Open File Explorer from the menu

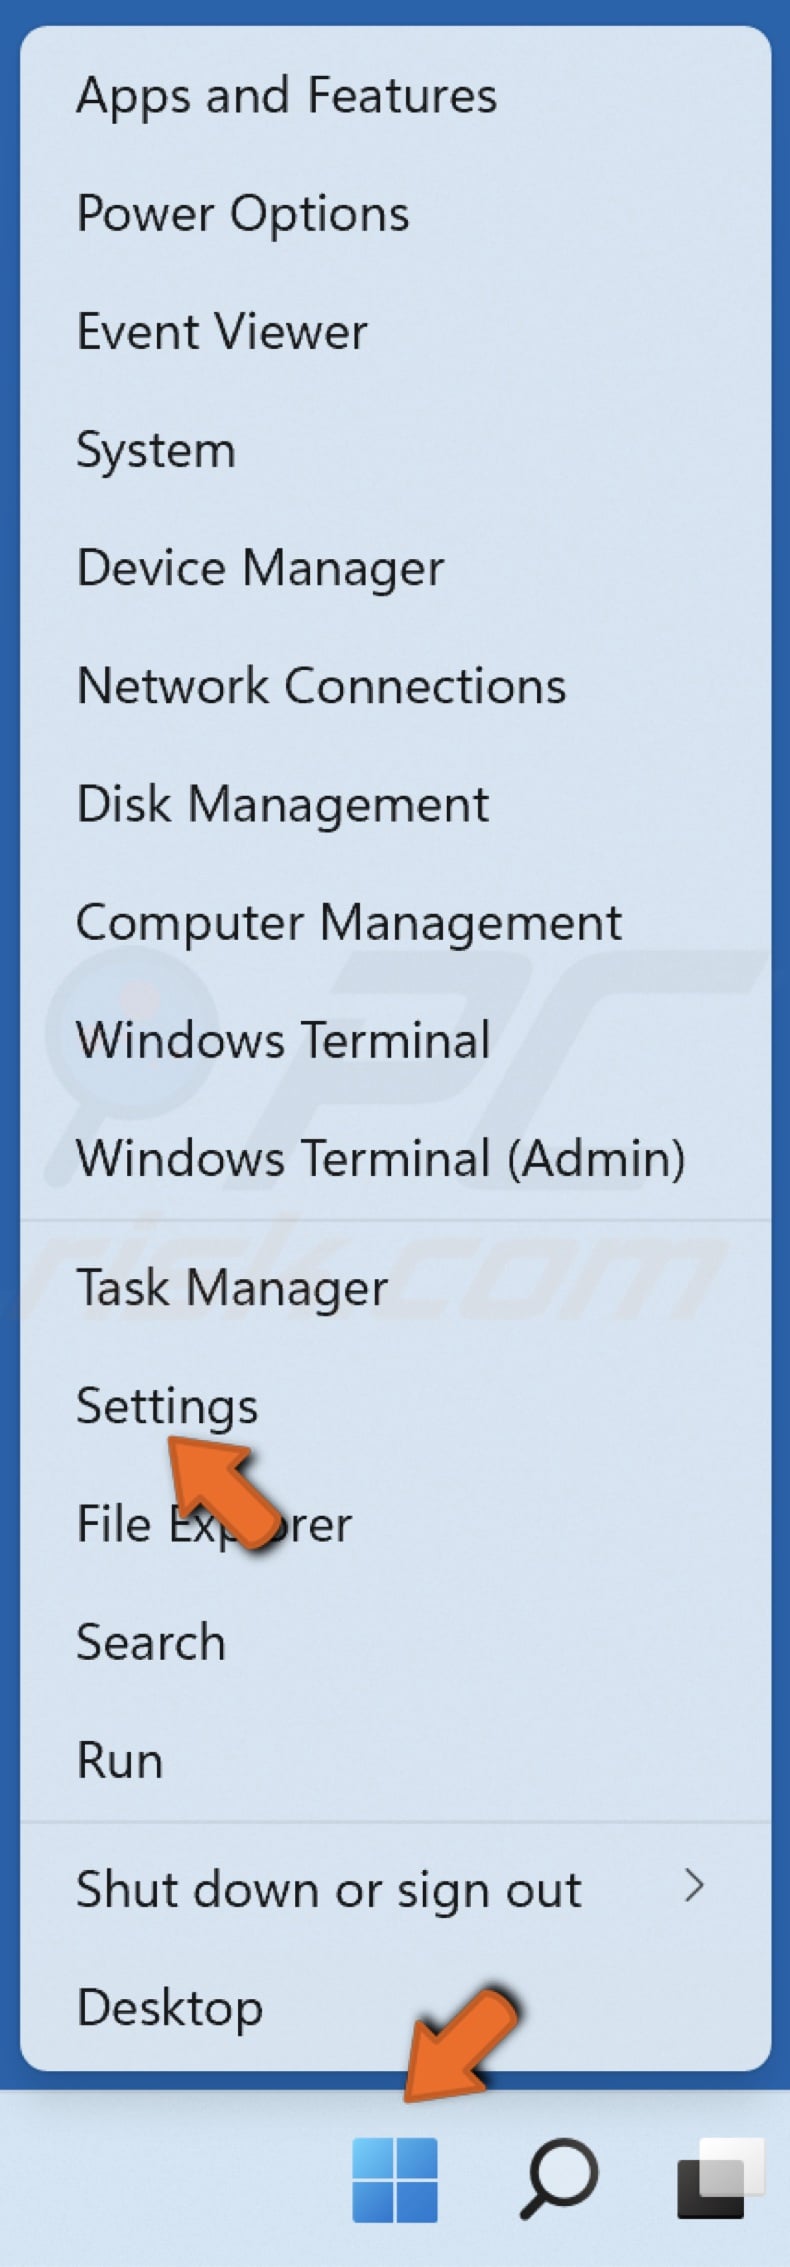(214, 1523)
